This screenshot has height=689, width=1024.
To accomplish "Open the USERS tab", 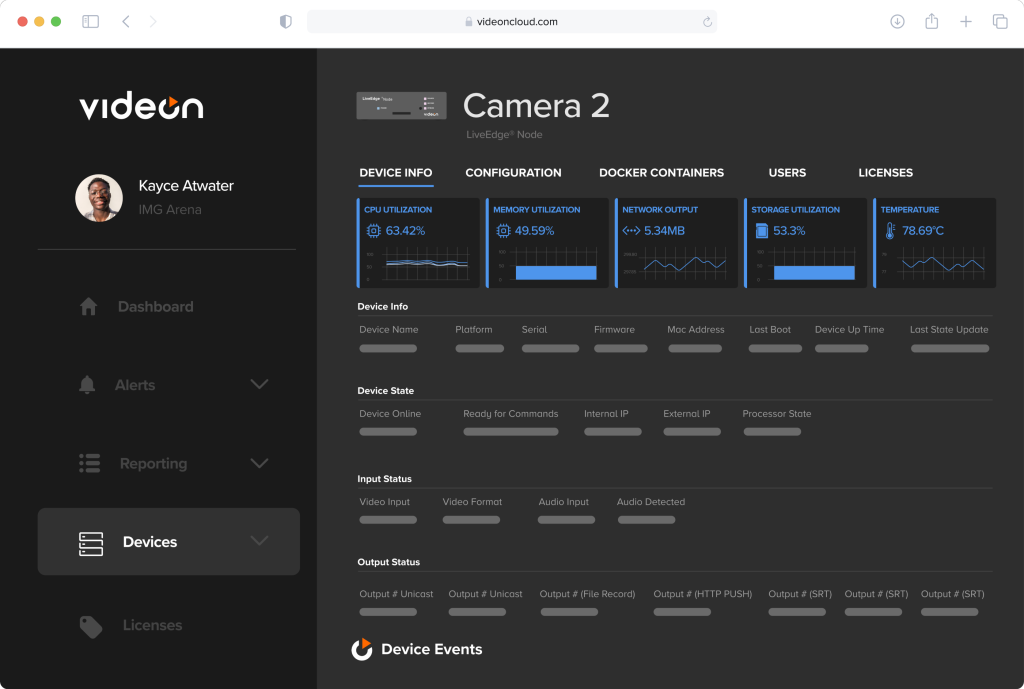I will tap(787, 172).
